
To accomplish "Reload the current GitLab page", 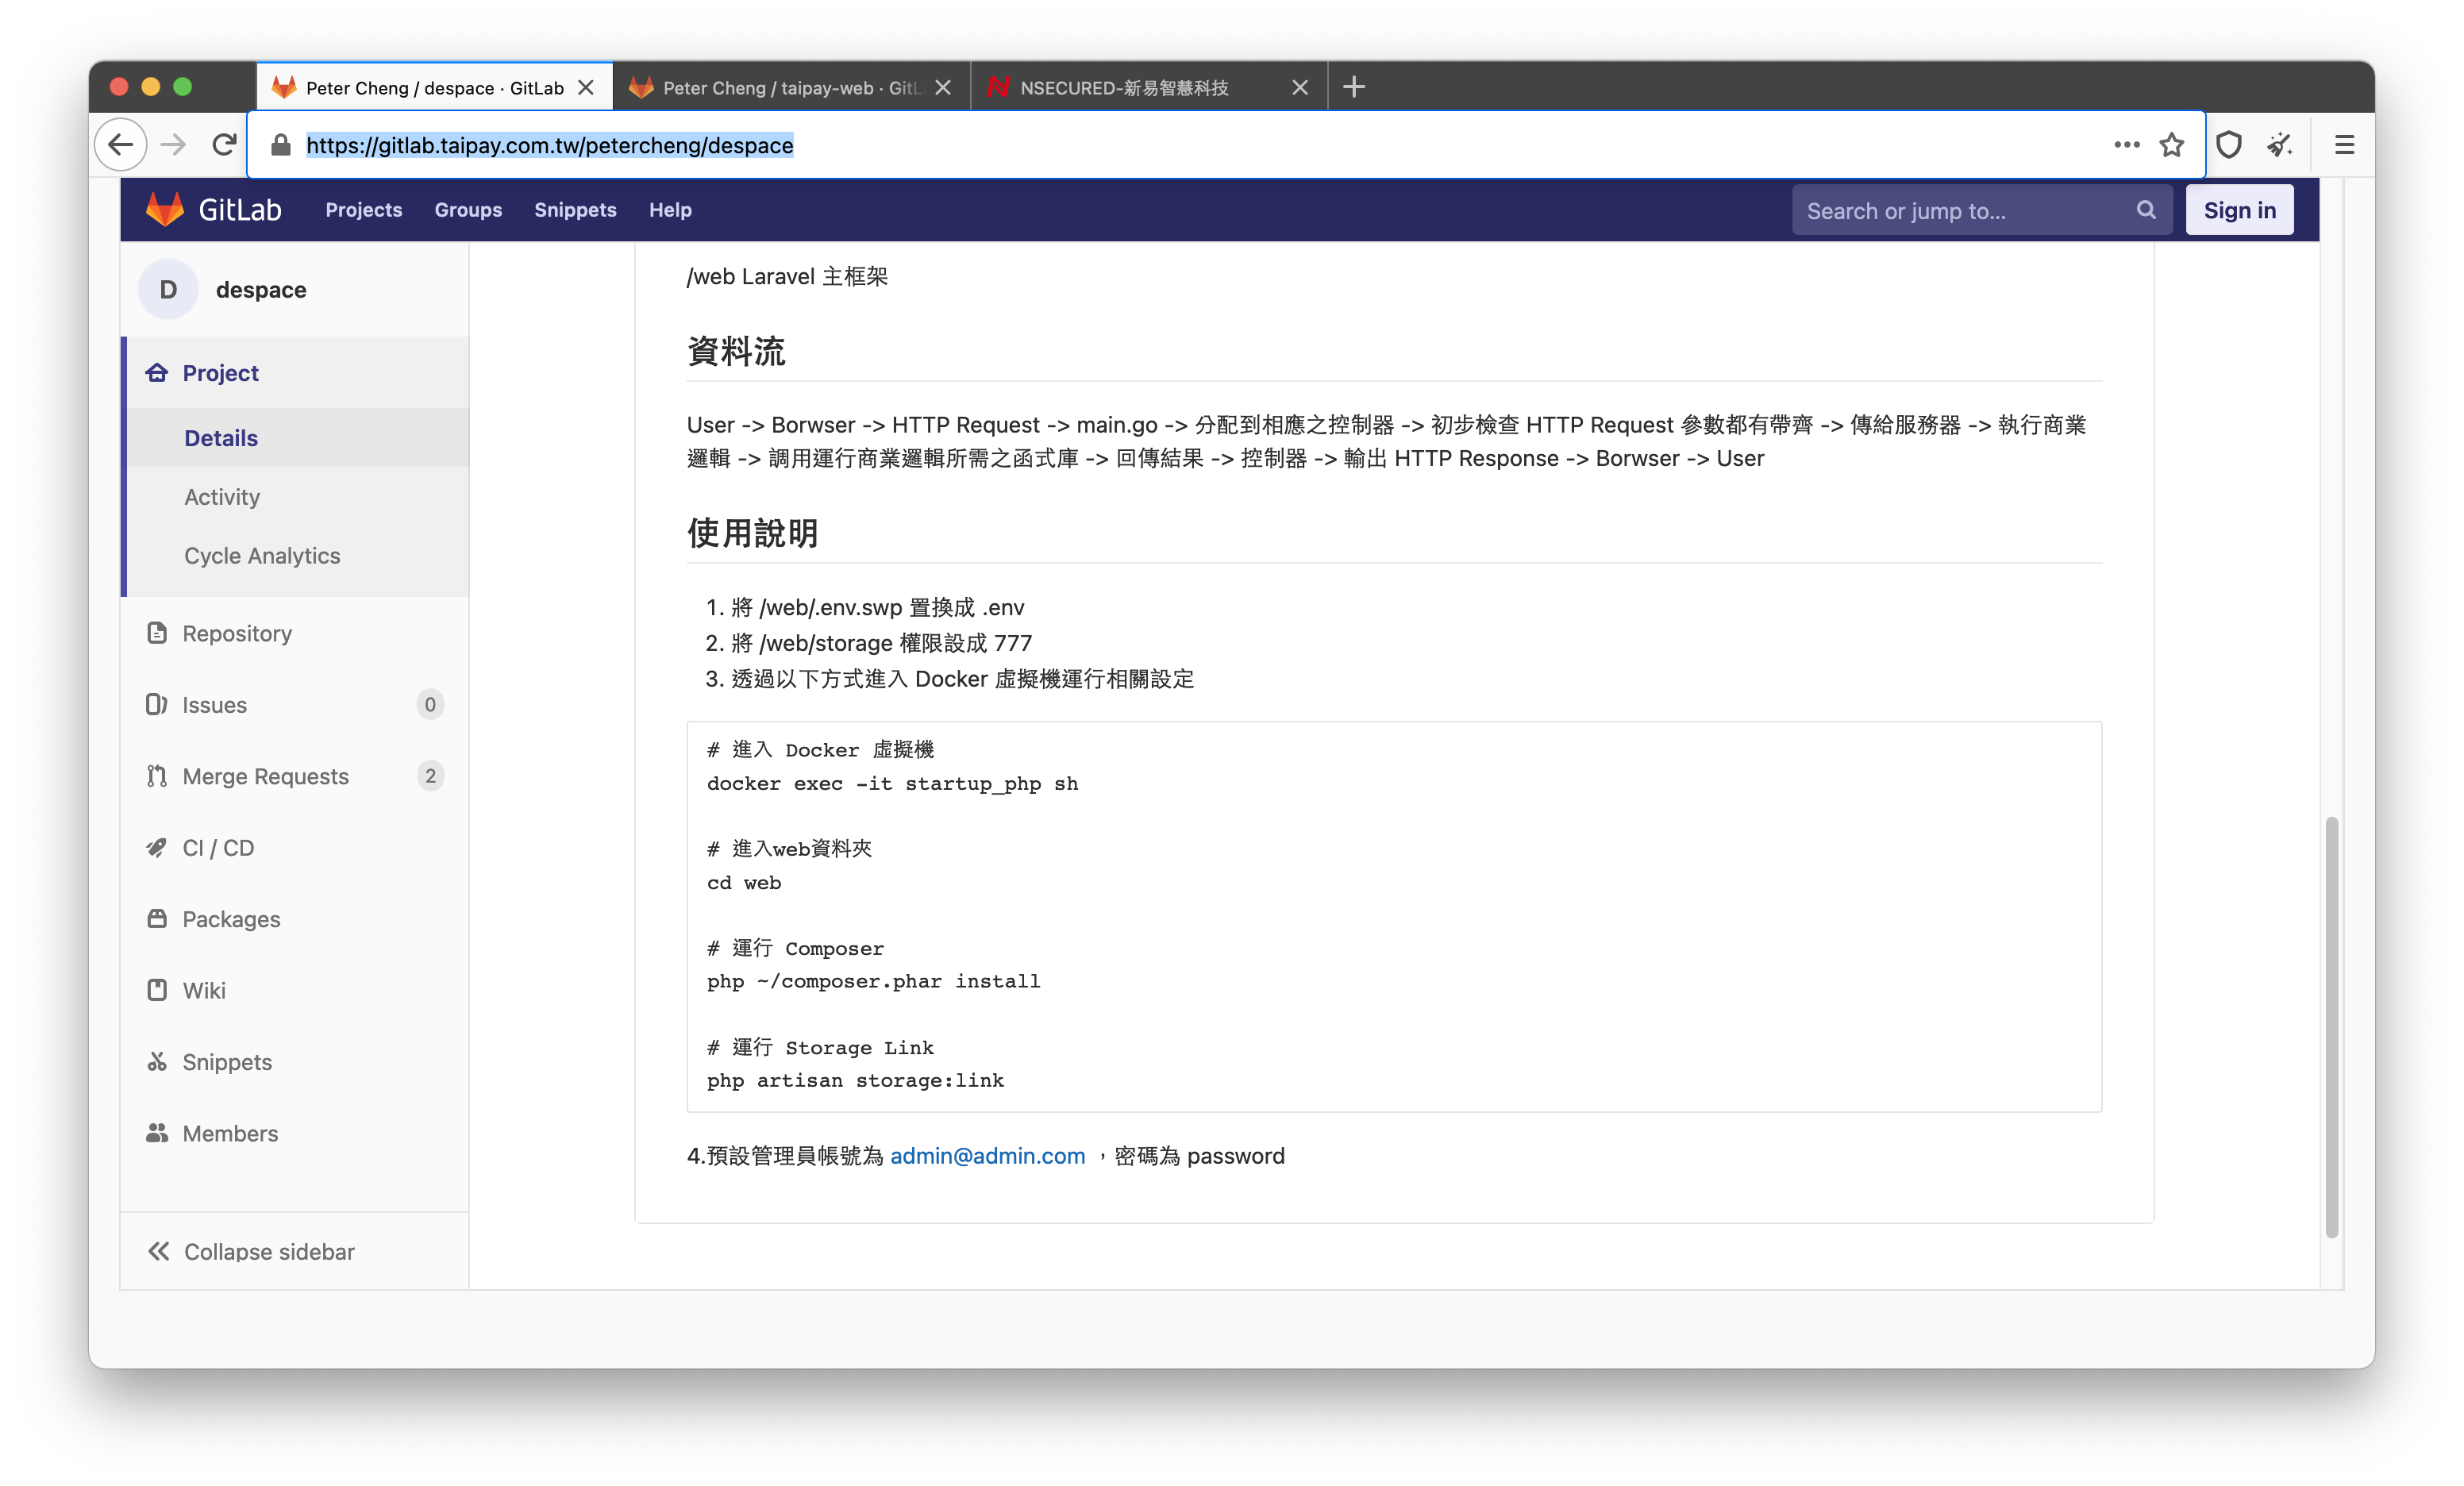I will click(224, 145).
